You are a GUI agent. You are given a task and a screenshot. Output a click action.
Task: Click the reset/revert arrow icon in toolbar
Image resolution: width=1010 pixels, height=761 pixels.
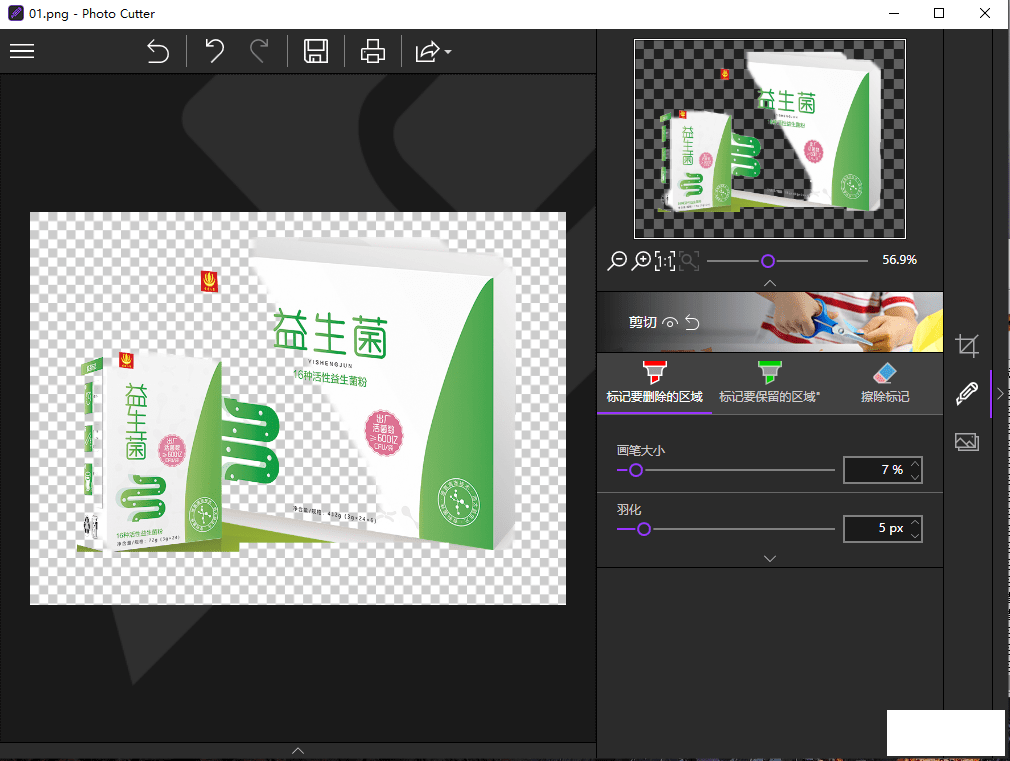click(158, 52)
